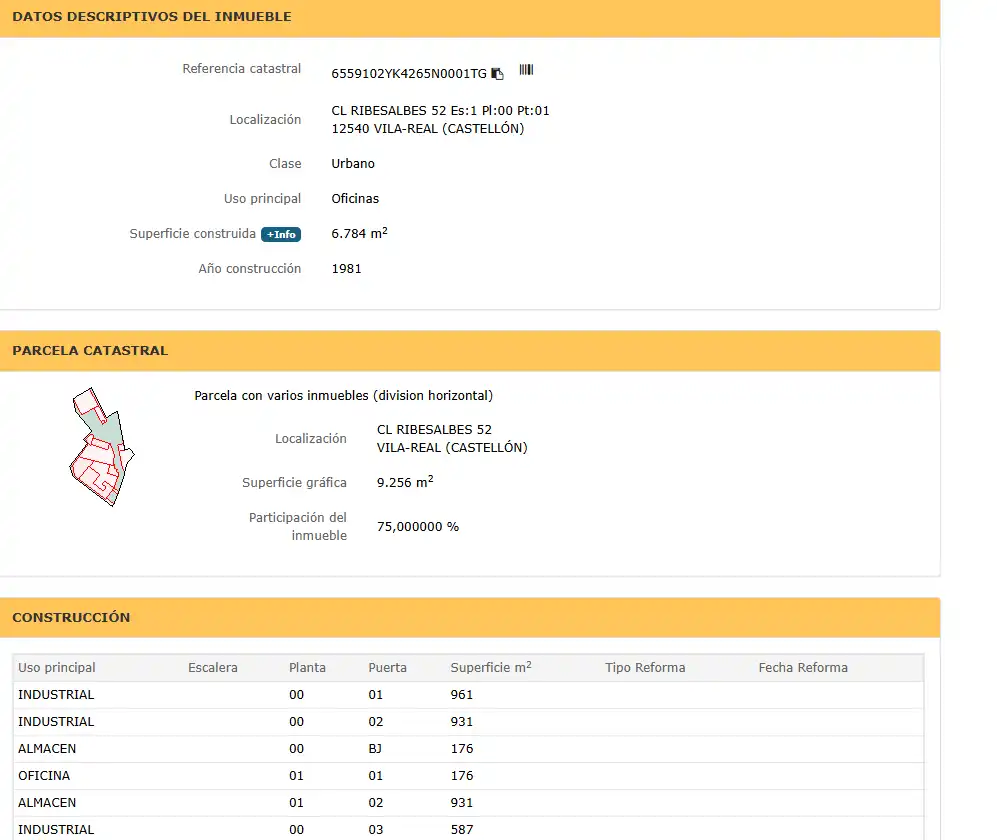Select the reference value 6559102YK4265N0001TG
Viewport: 997px width, 840px height.
tap(409, 74)
